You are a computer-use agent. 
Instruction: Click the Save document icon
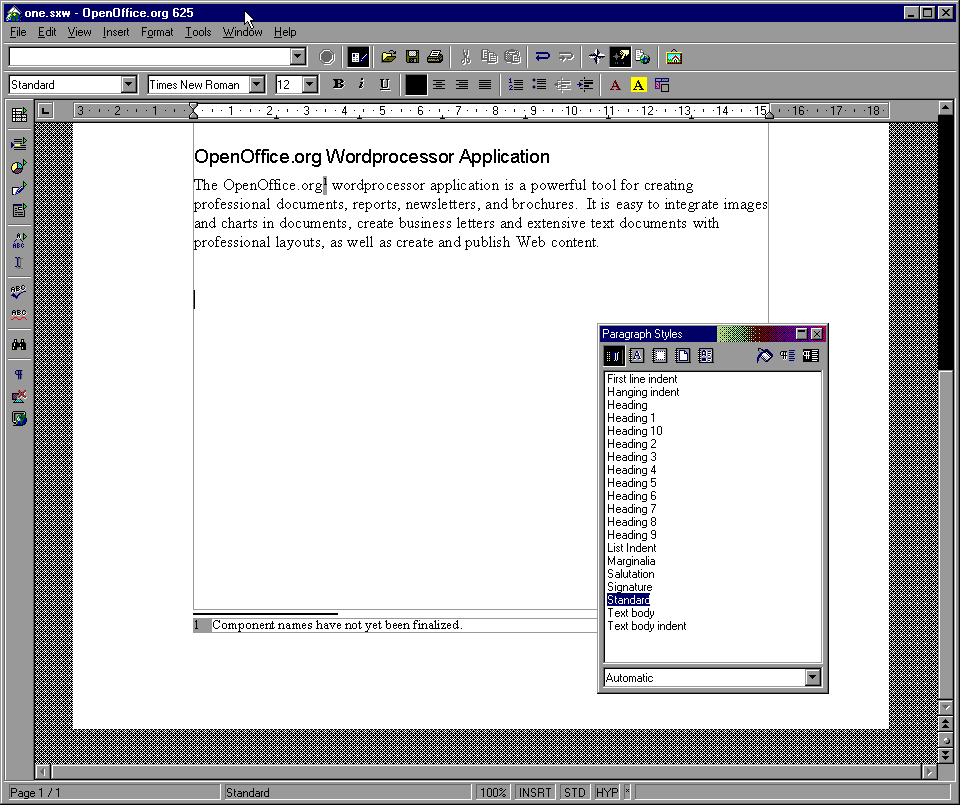pyautogui.click(x=412, y=57)
